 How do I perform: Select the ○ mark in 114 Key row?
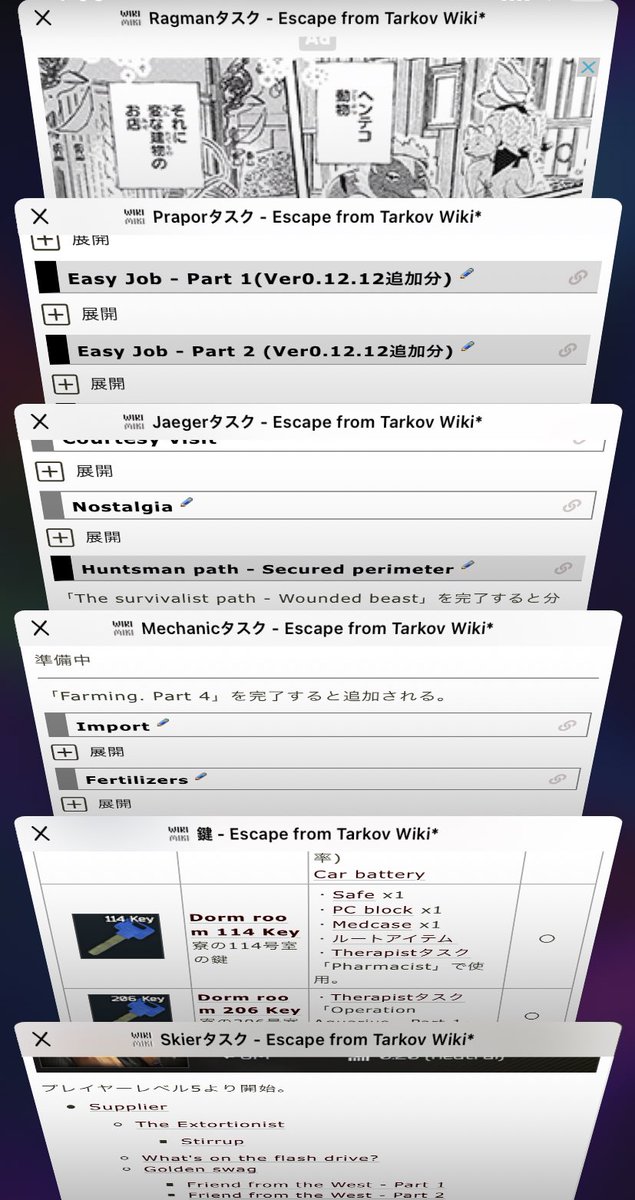(x=547, y=939)
